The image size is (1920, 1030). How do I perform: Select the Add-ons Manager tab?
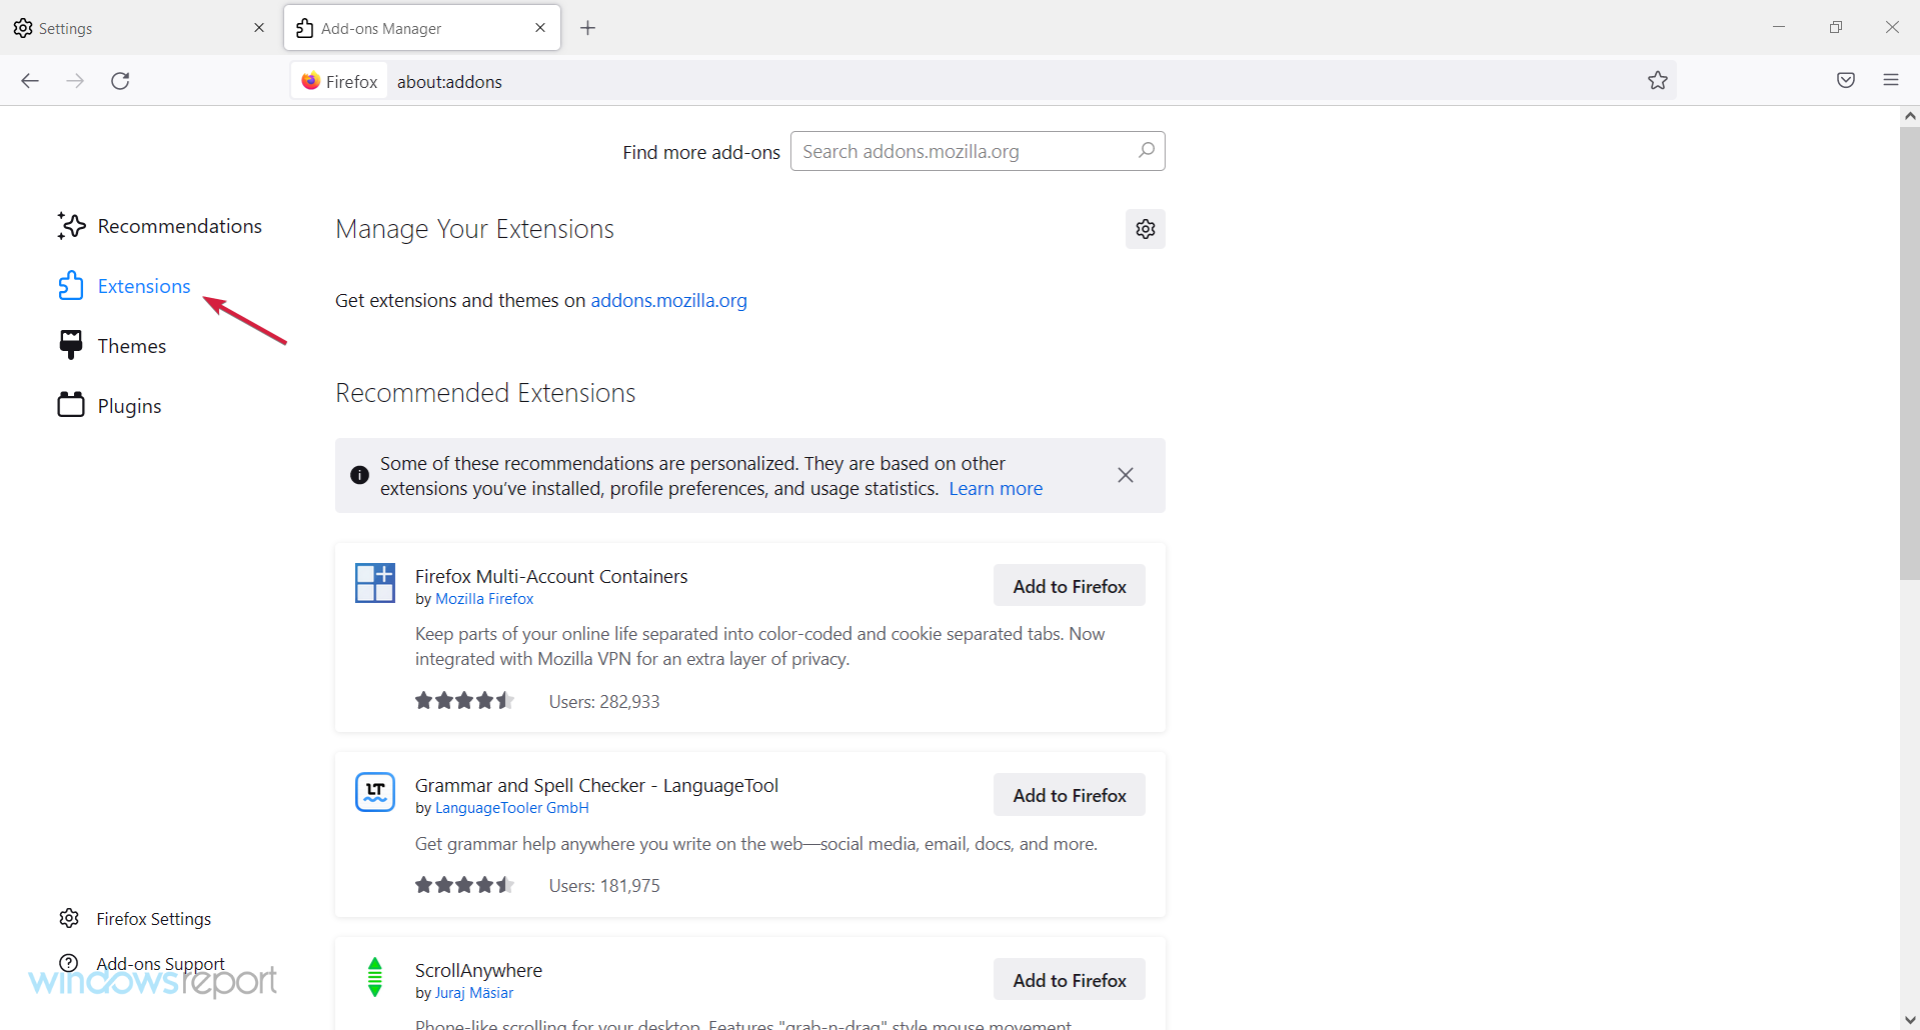point(400,27)
